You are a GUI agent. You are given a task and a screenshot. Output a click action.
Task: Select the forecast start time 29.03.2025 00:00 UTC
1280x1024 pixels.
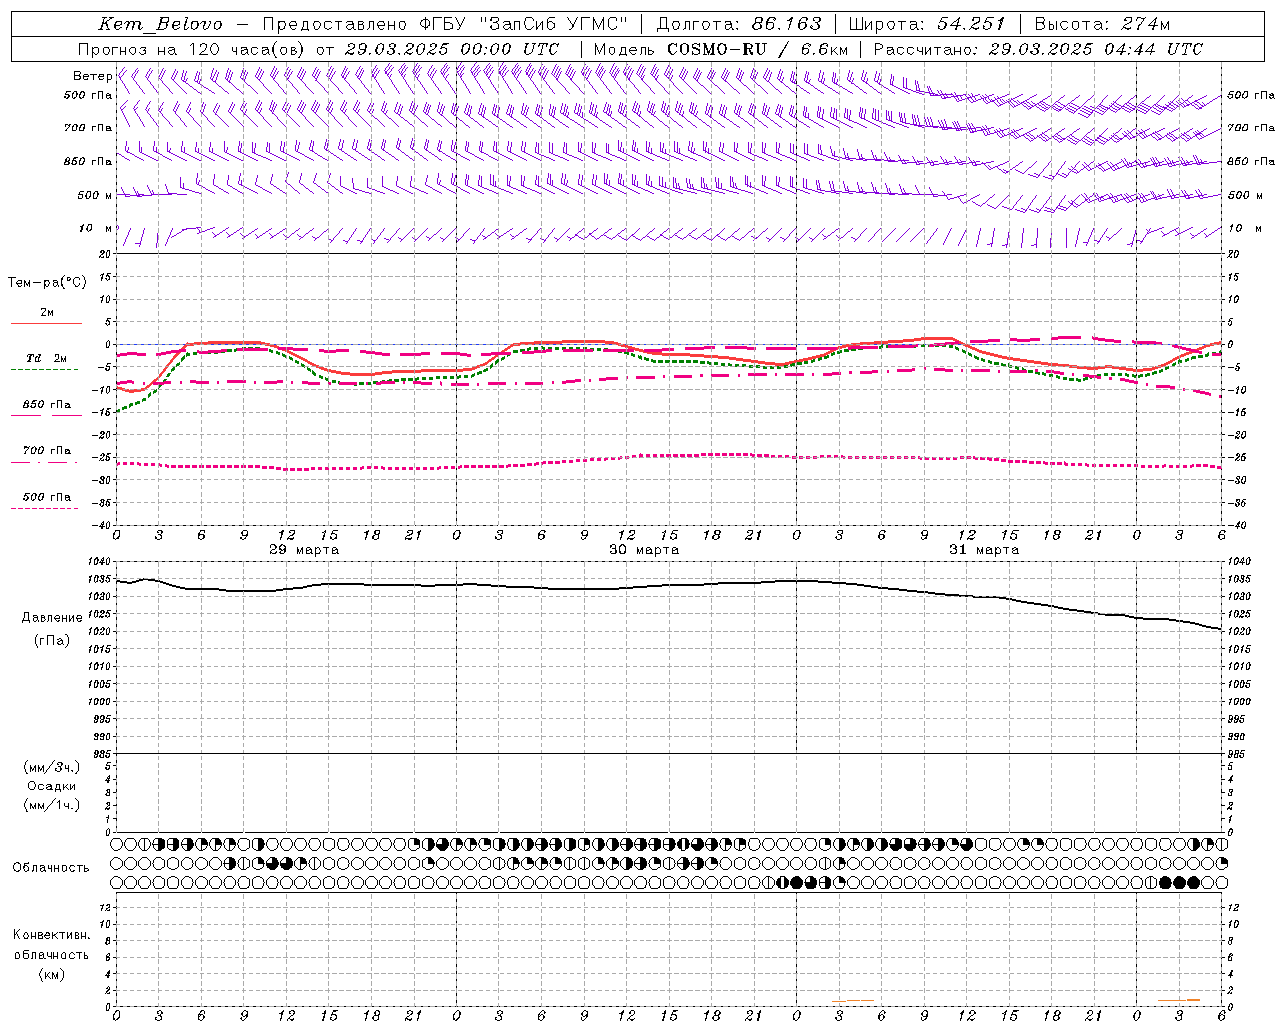click(x=451, y=49)
